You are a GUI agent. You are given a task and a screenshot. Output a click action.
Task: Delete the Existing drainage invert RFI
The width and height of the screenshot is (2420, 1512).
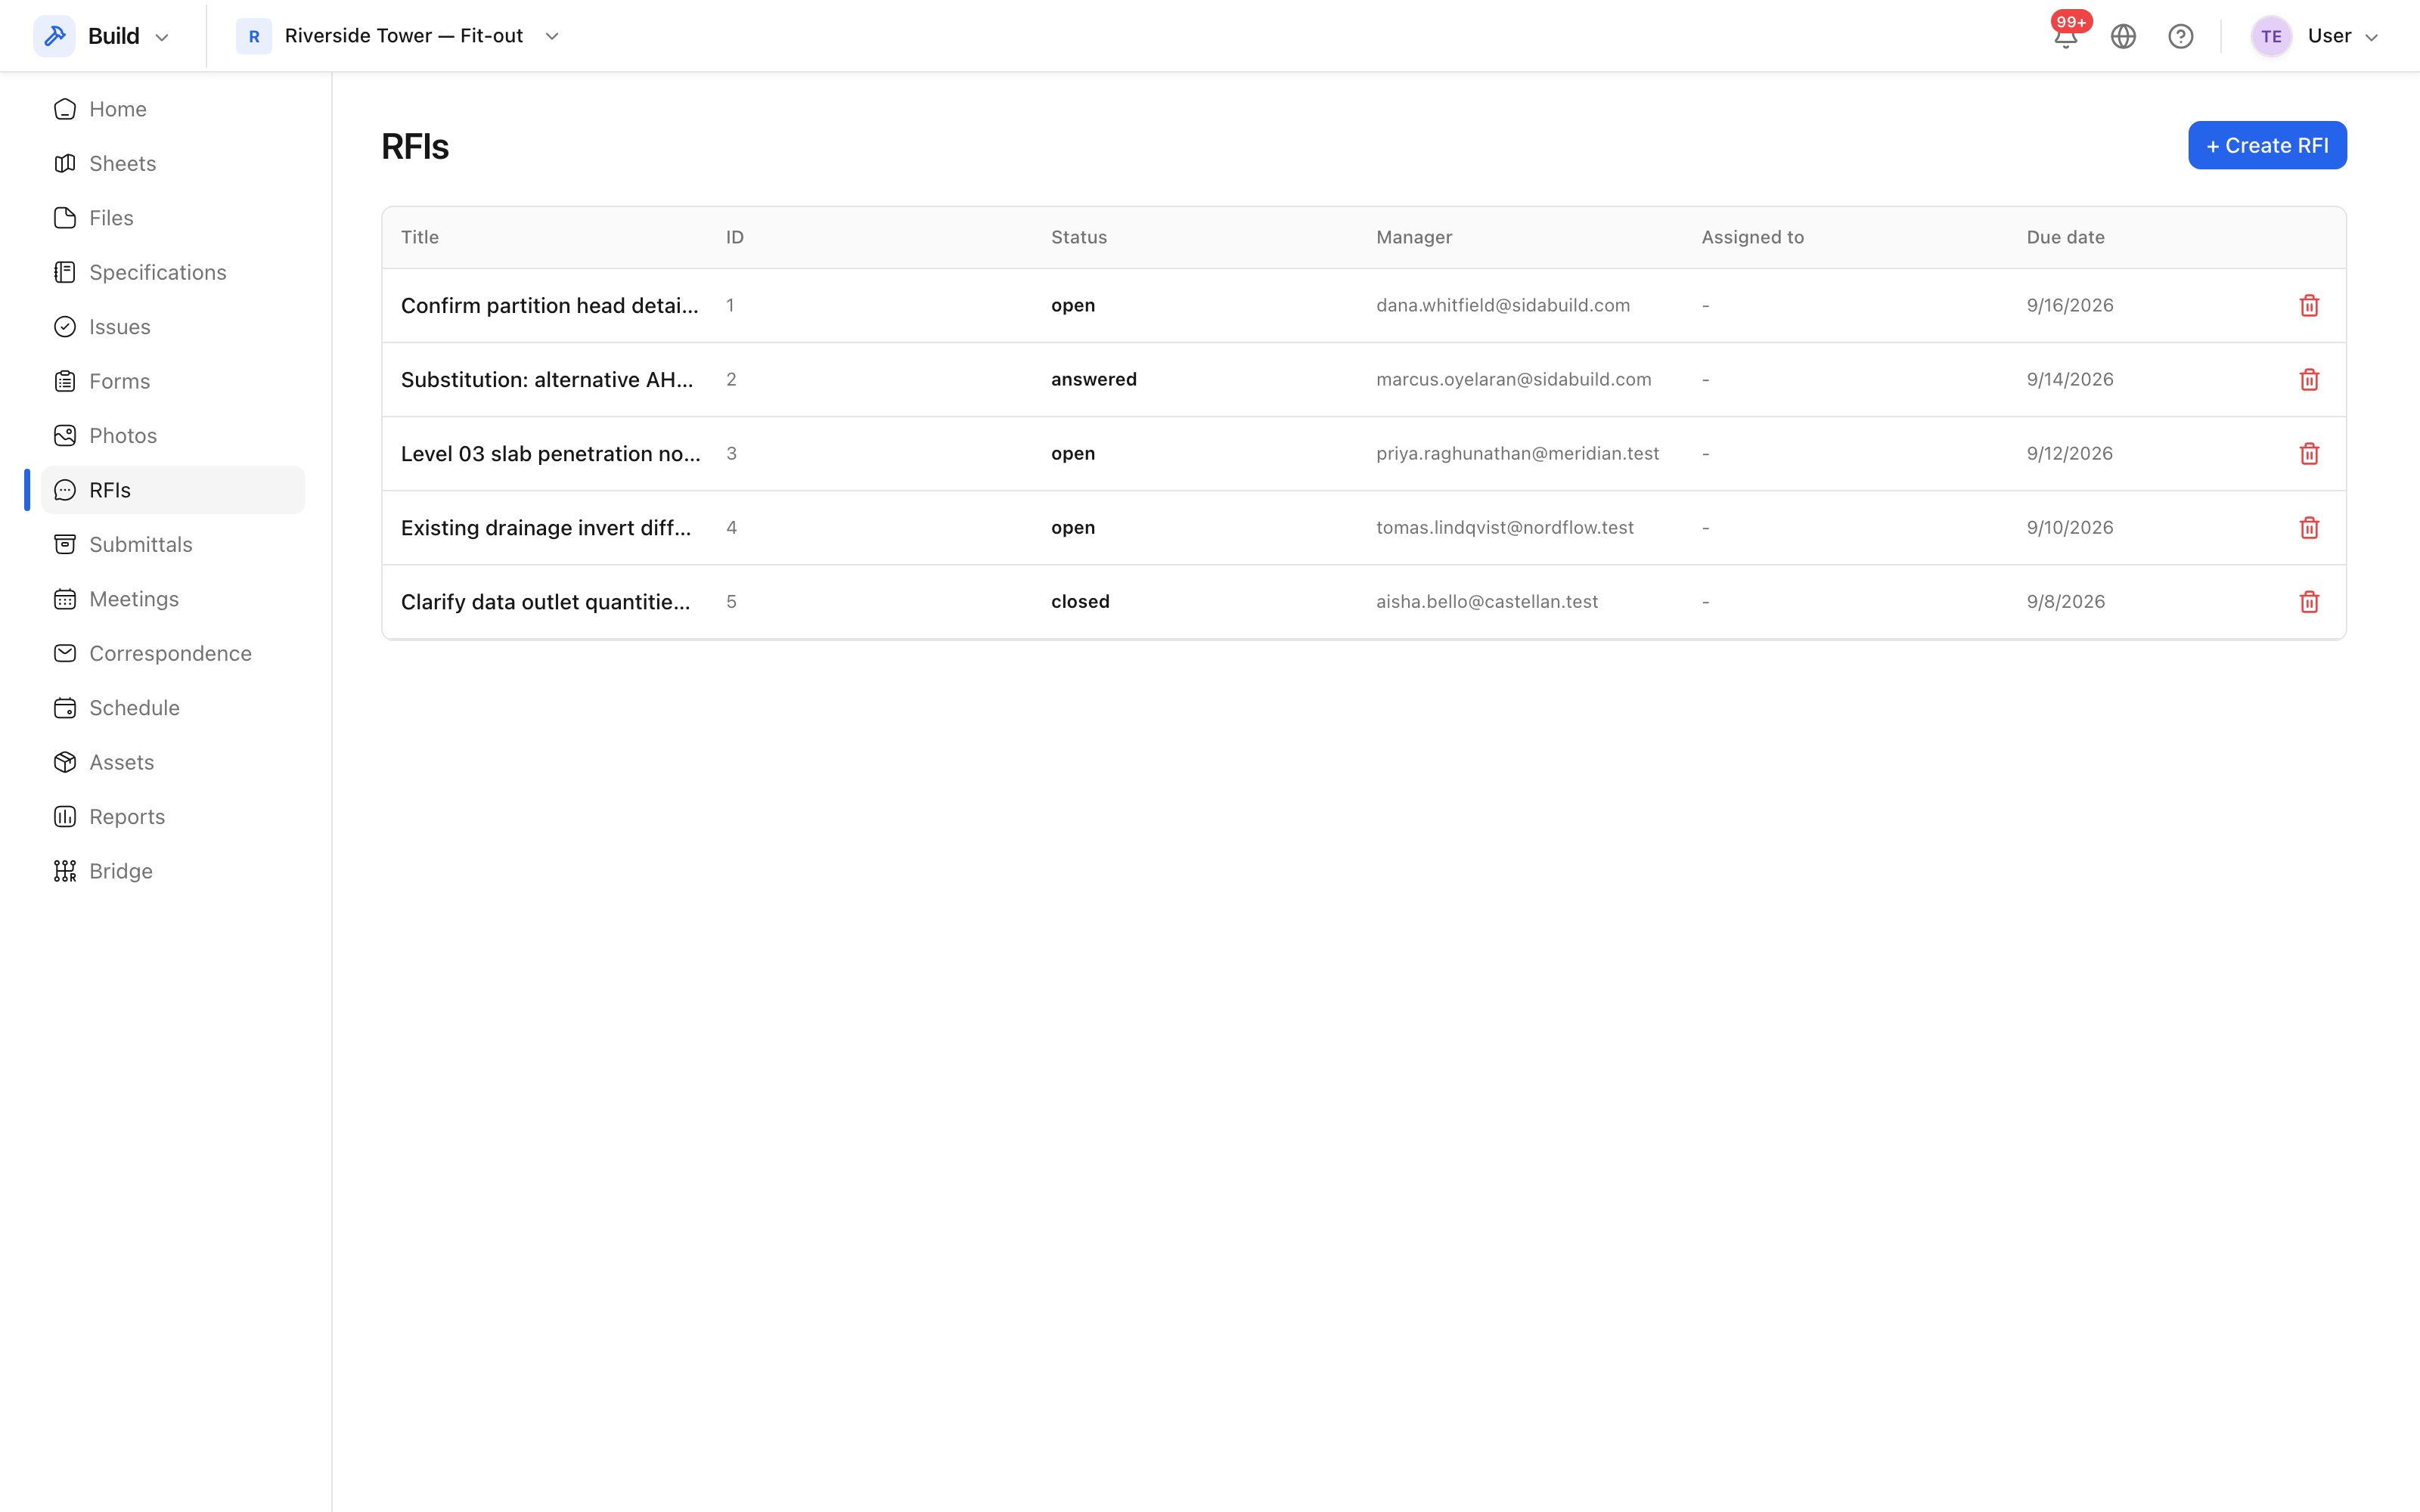(x=2309, y=528)
